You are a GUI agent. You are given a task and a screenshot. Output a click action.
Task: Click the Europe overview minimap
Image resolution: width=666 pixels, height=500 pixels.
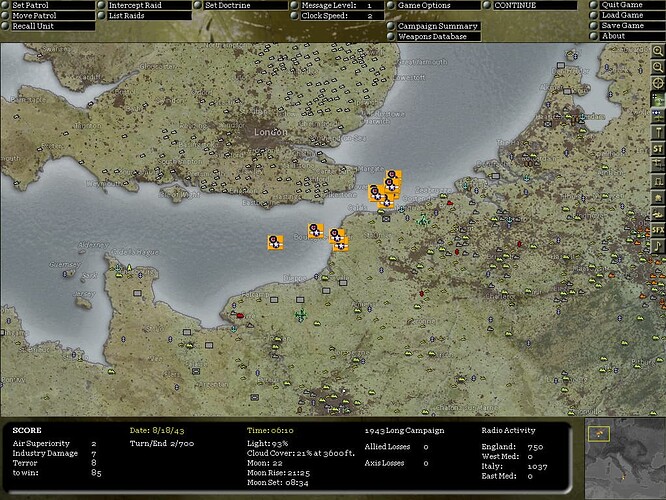point(625,458)
